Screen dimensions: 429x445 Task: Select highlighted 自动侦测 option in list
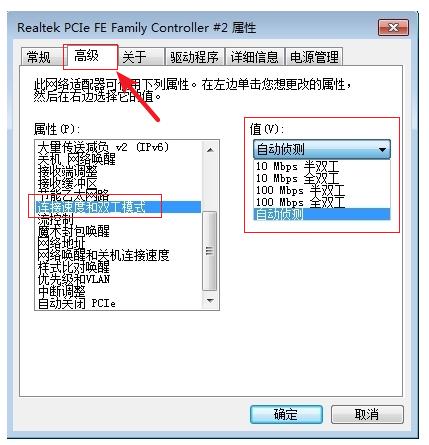click(x=322, y=214)
